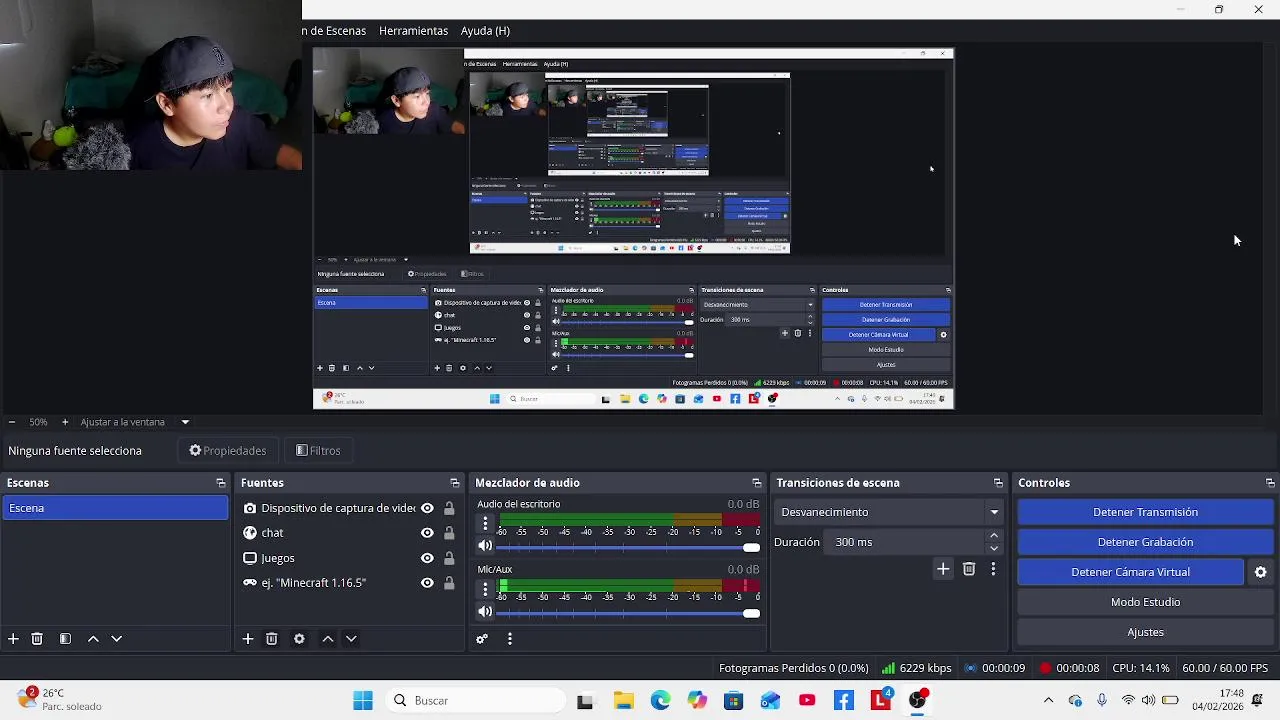
Task: Mute the Mic/Aux channel
Action: click(485, 612)
